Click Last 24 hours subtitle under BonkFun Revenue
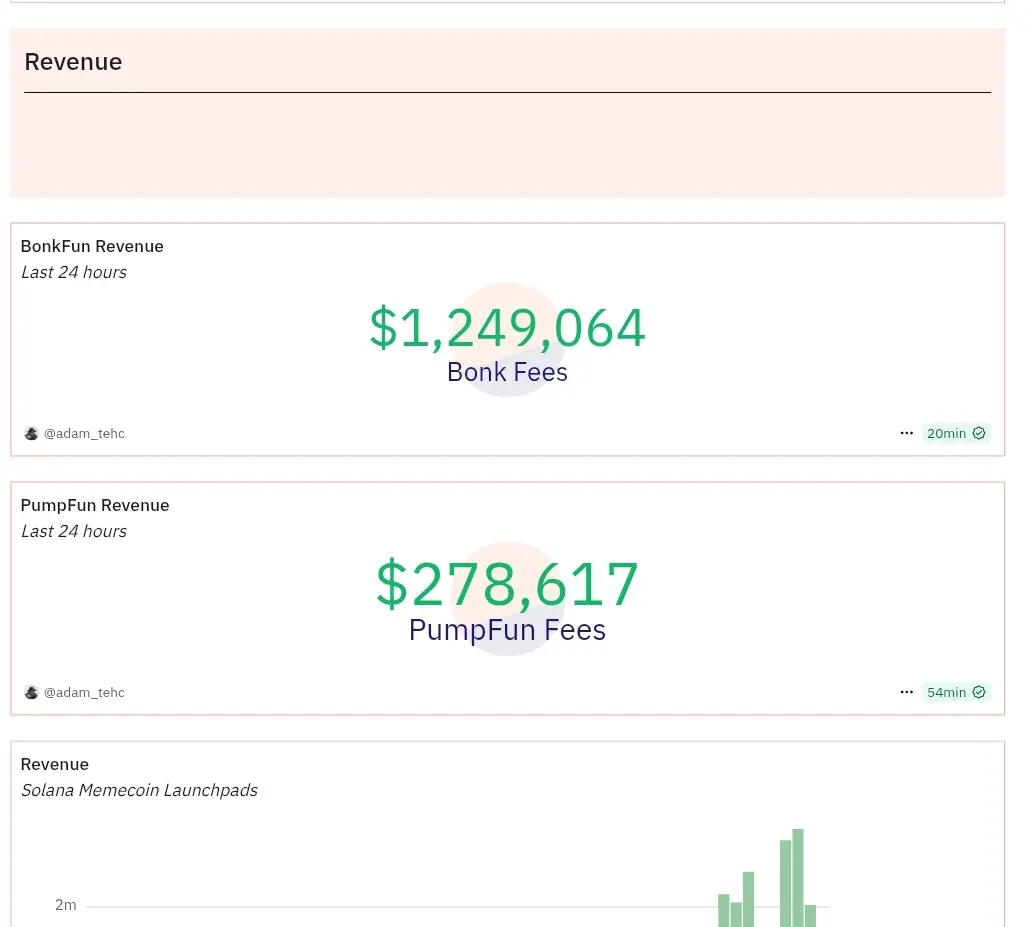The height and width of the screenshot is (927, 1027). (73, 272)
